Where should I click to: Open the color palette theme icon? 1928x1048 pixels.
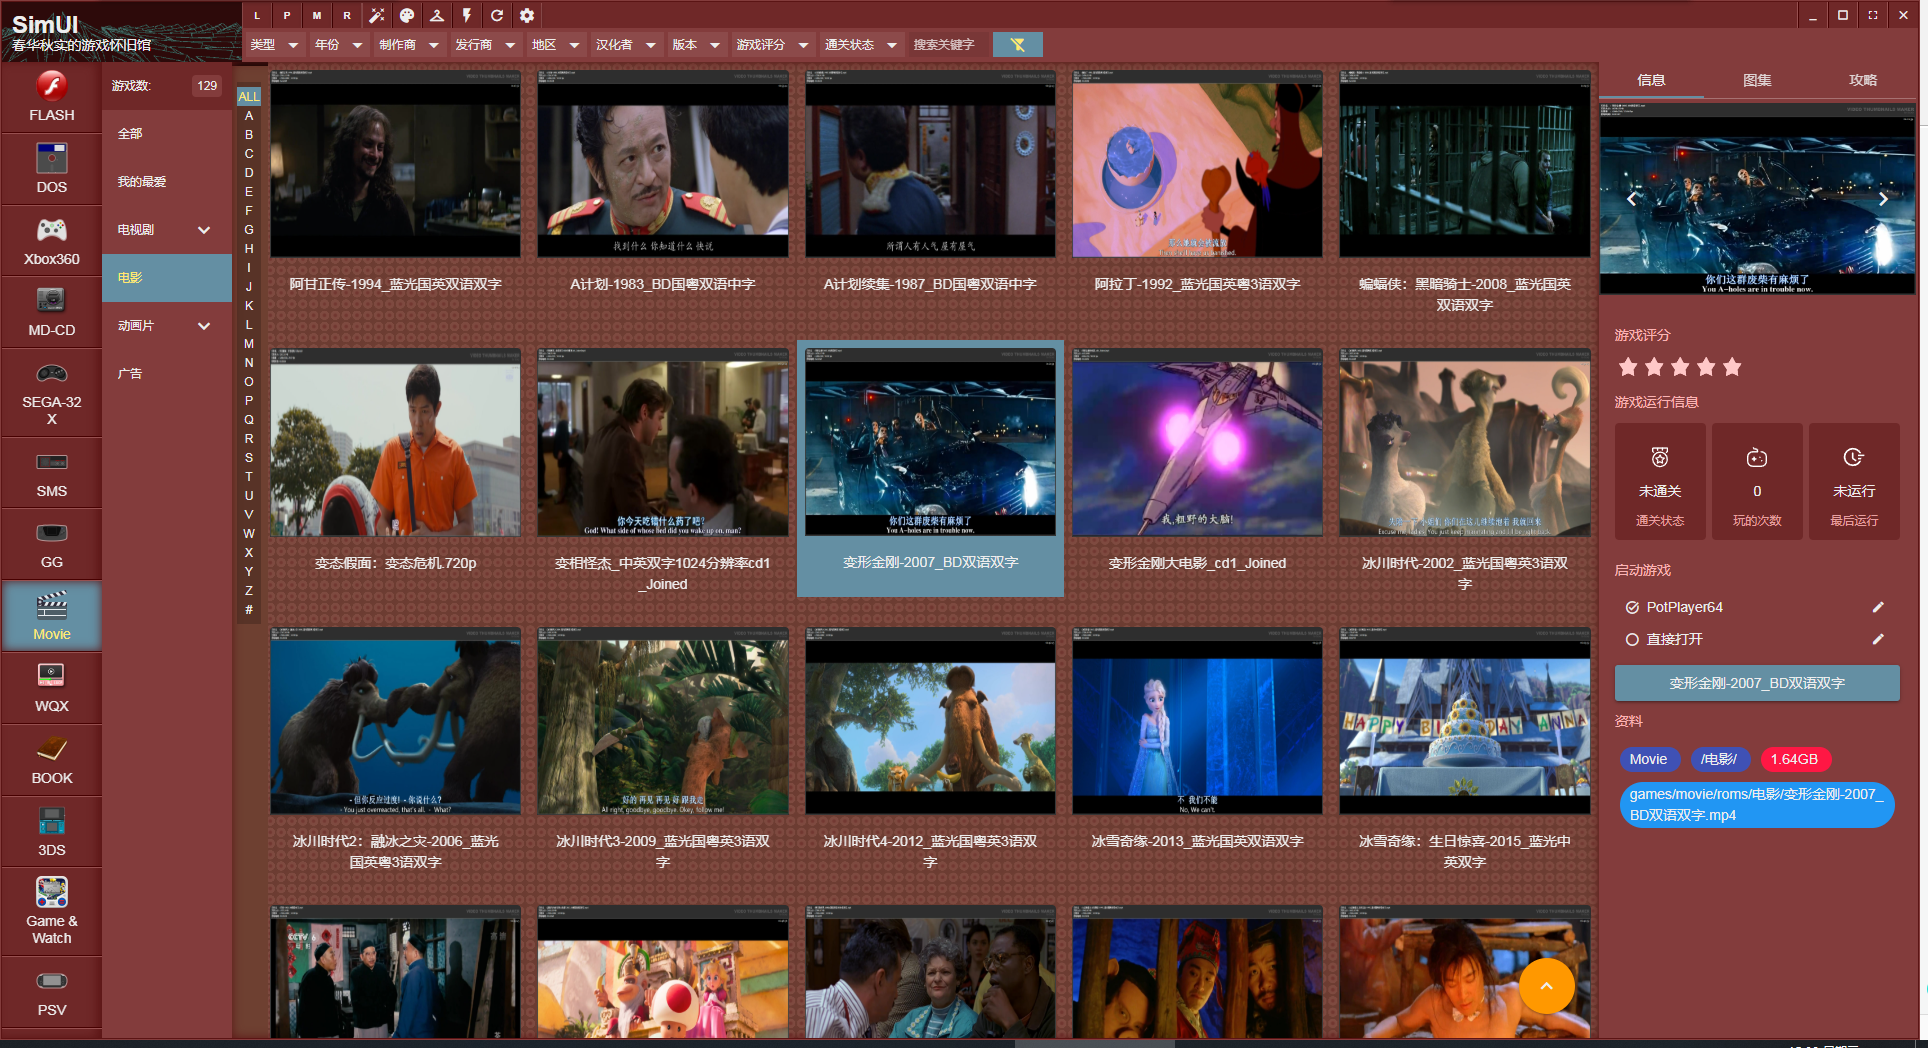click(x=407, y=15)
